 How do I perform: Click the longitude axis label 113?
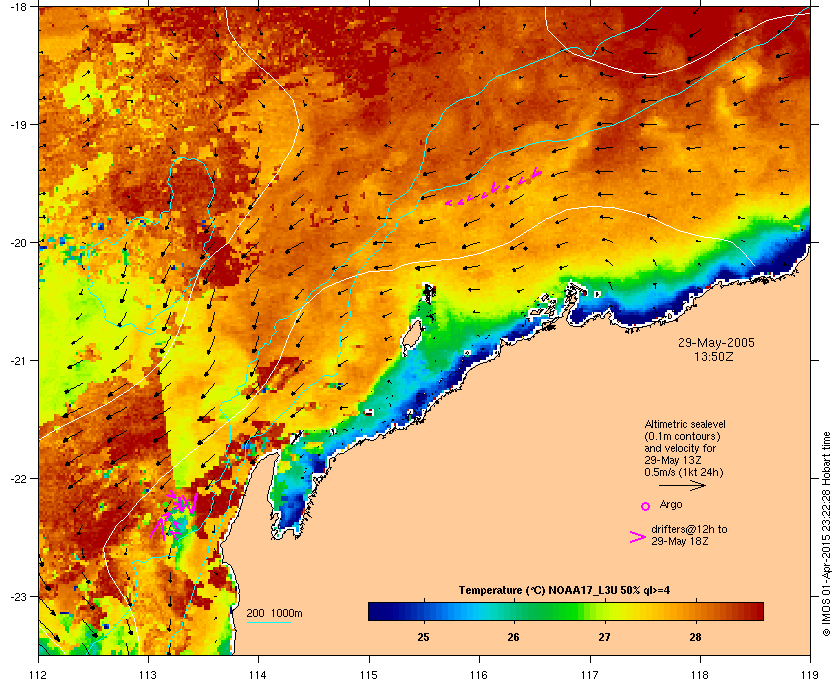[x=148, y=675]
